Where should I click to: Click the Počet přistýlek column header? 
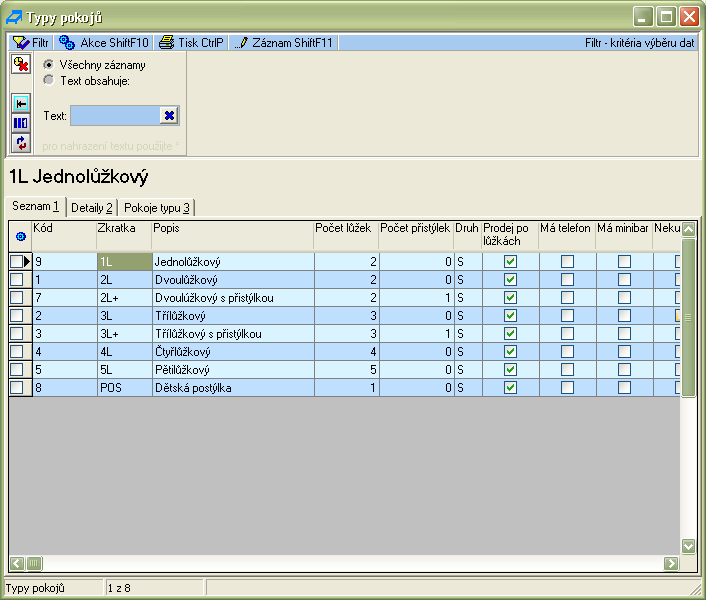pyautogui.click(x=416, y=235)
